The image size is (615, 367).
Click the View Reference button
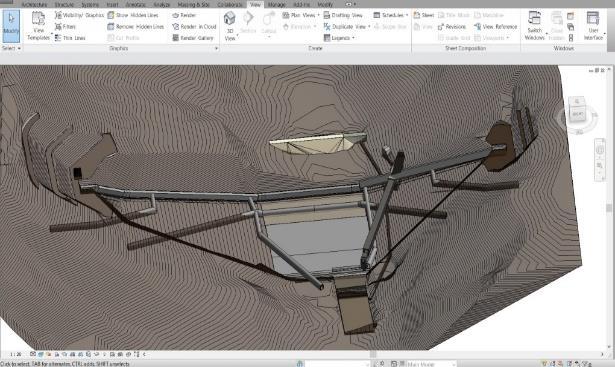point(496,27)
